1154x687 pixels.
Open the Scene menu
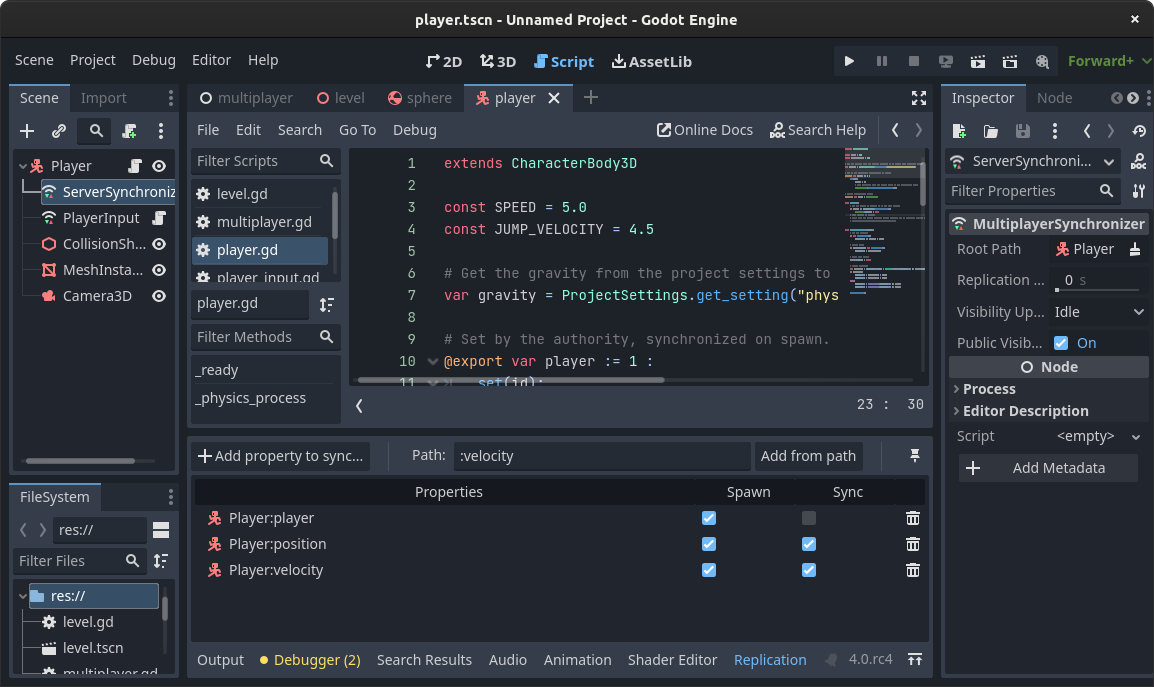pos(34,60)
